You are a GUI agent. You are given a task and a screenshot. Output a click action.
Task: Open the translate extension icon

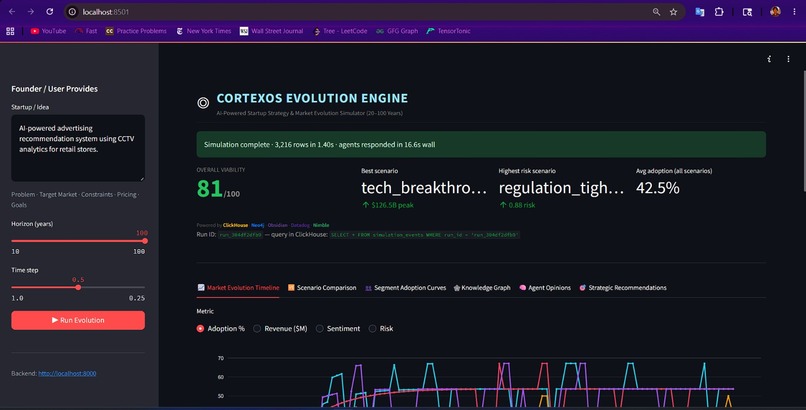(x=700, y=12)
